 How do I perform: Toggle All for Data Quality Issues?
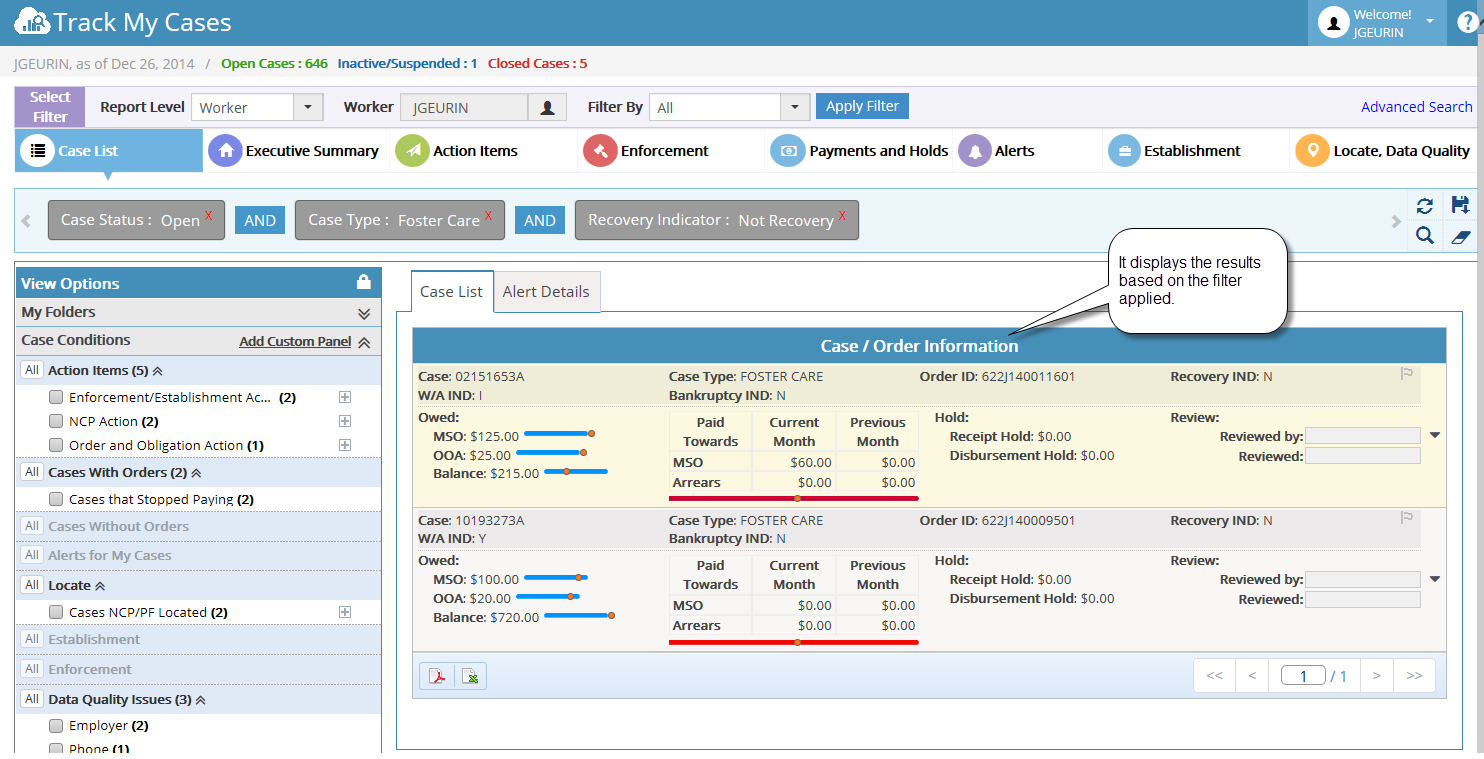[x=32, y=699]
